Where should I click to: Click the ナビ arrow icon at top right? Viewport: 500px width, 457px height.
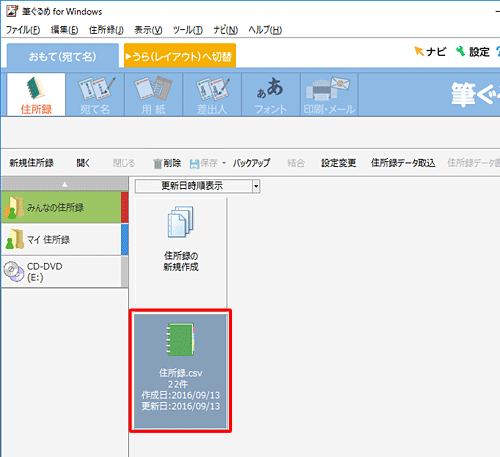(x=419, y=51)
